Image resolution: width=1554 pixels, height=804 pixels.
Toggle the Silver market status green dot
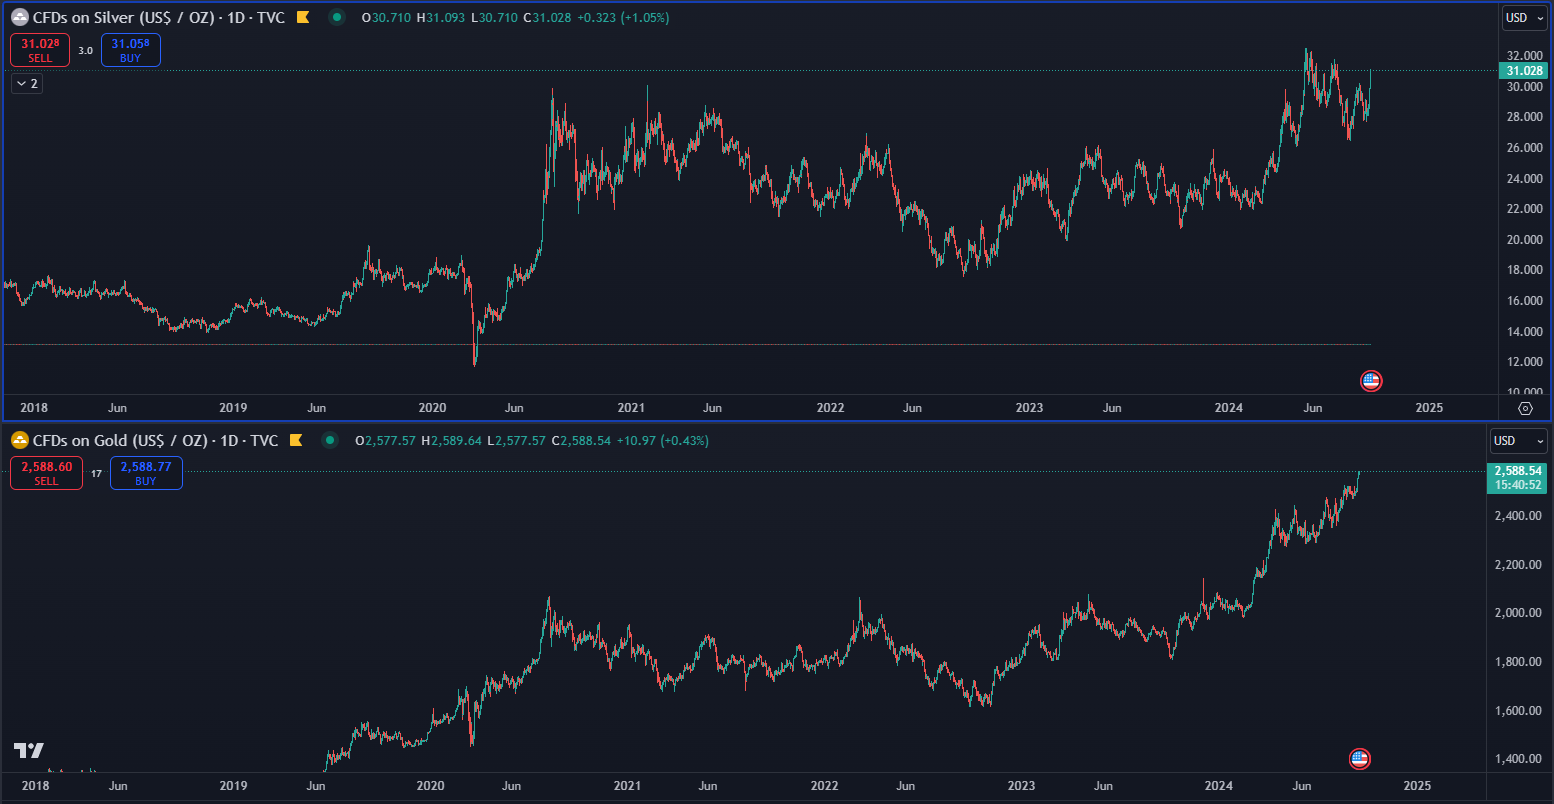point(338,17)
